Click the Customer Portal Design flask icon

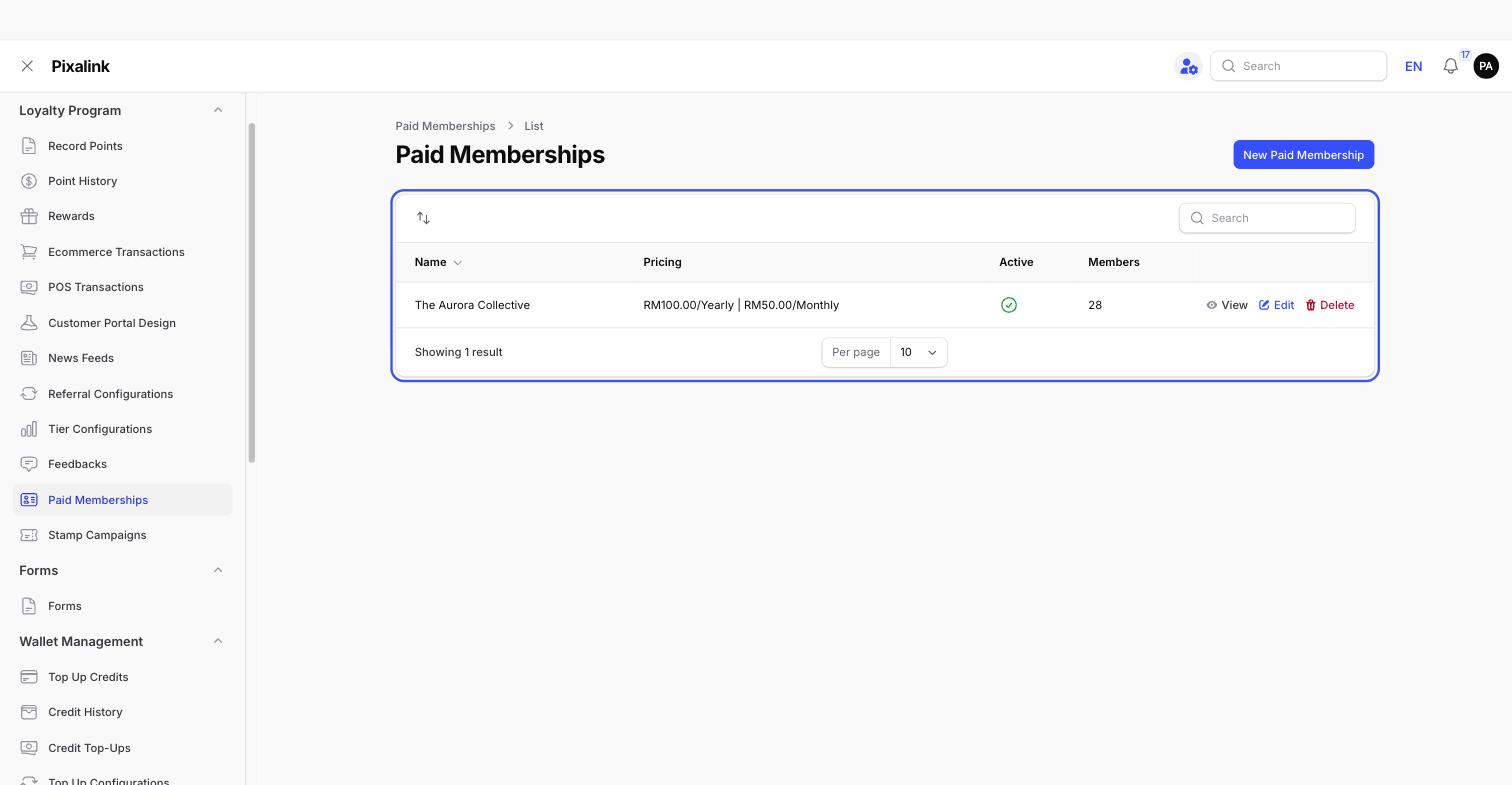click(29, 323)
